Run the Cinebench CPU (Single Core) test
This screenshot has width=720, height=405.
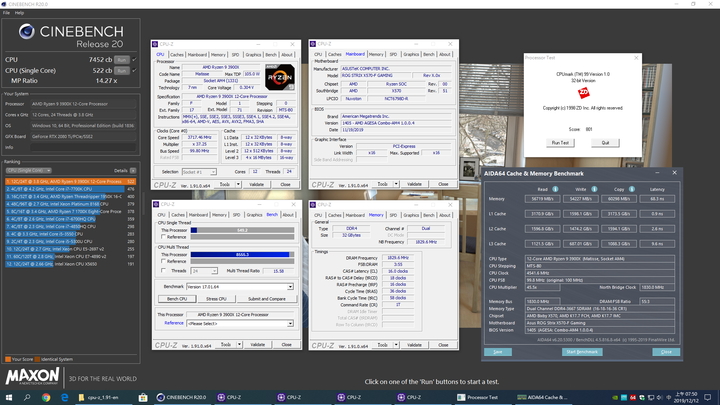pos(122,71)
